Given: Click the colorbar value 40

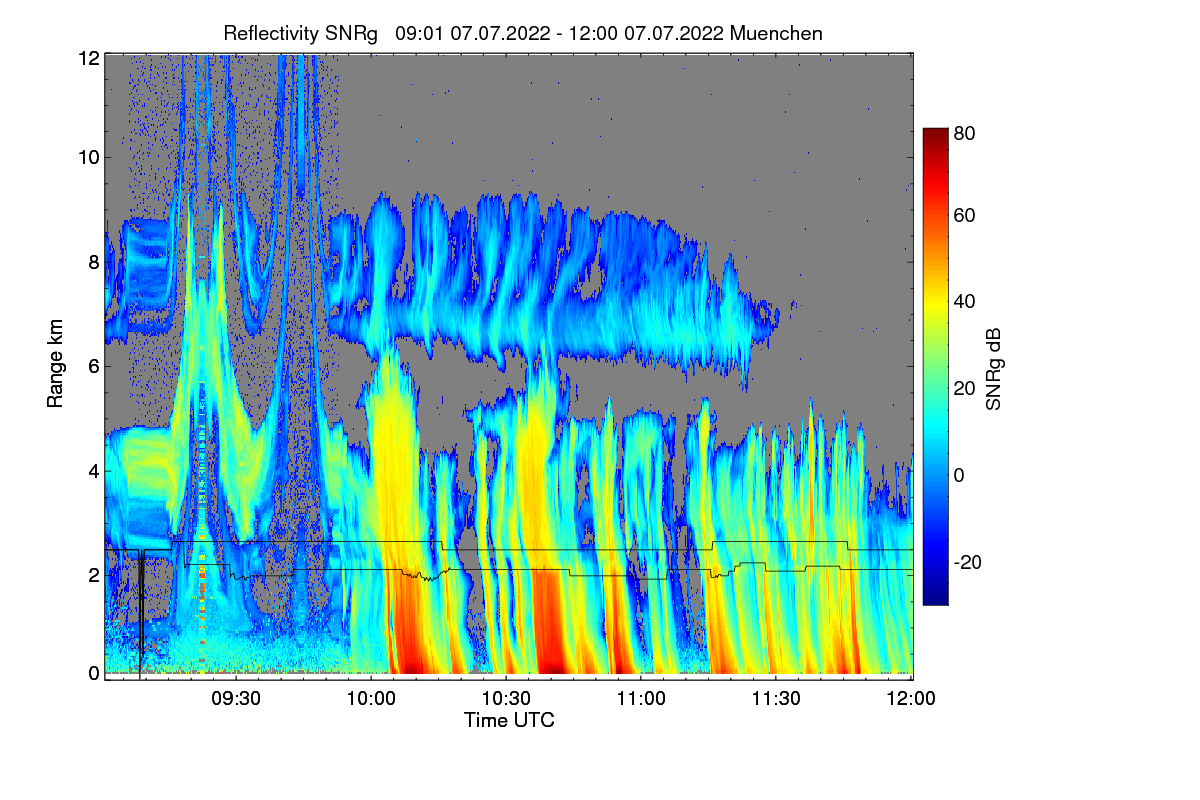Looking at the screenshot, I should [x=964, y=301].
